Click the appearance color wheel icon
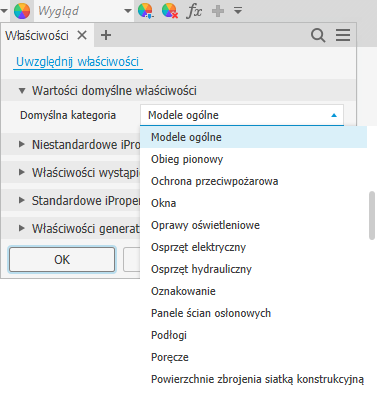 (x=22, y=11)
